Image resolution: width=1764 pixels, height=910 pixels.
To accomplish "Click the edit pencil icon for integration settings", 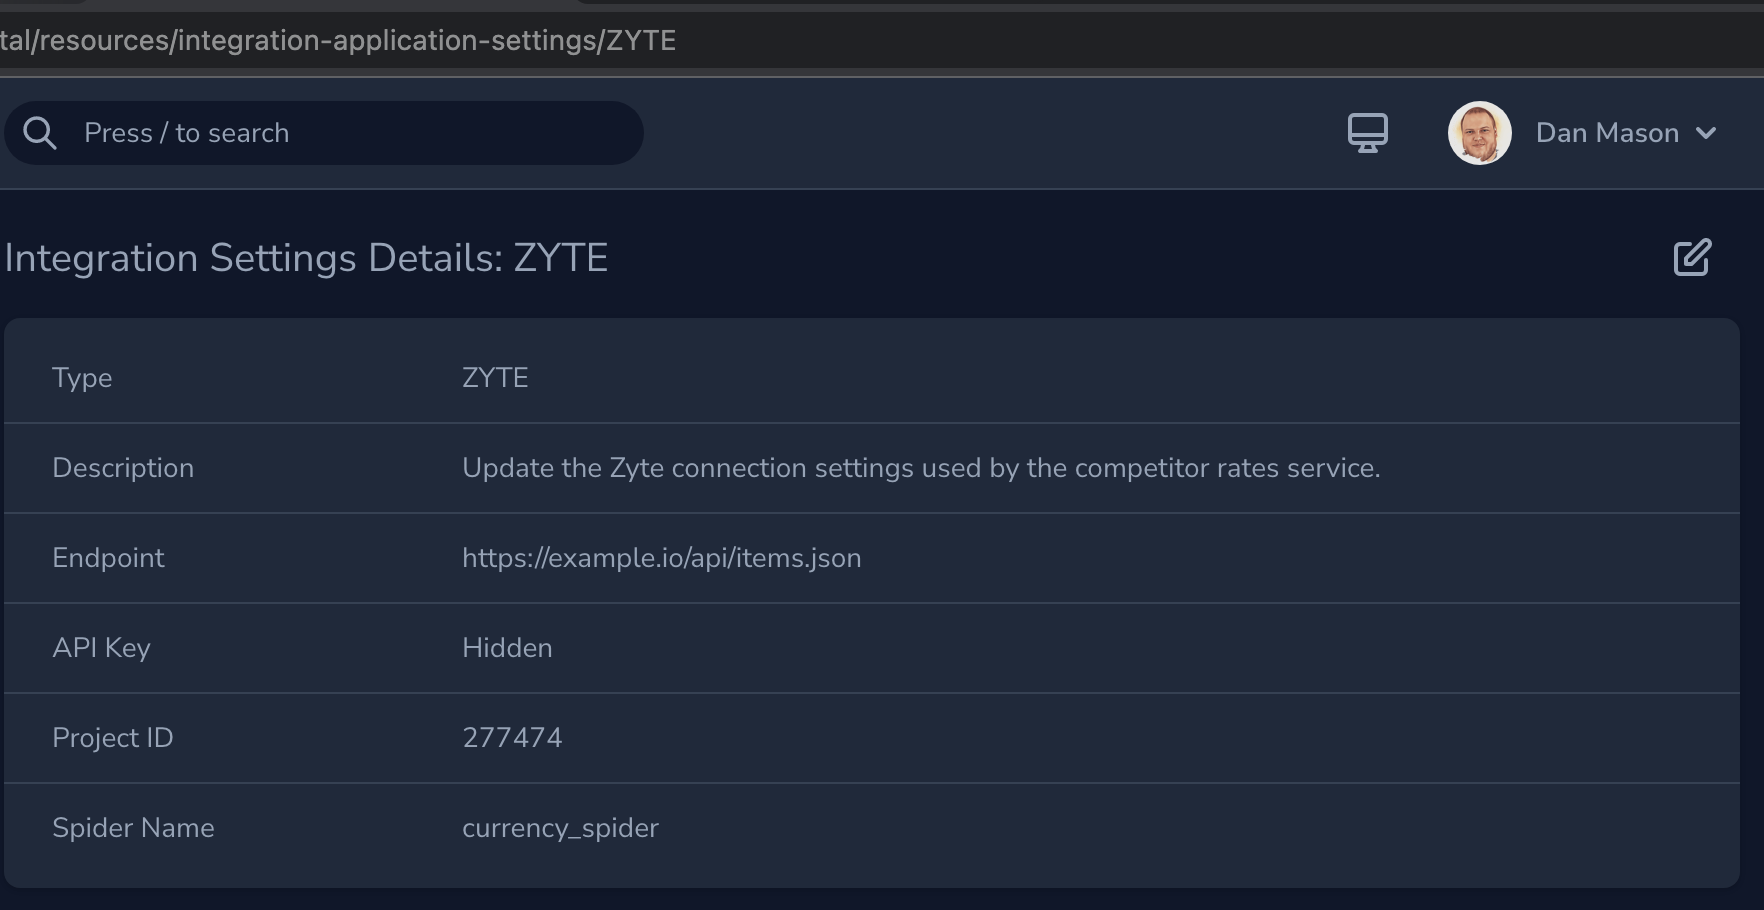I will click(1690, 258).
